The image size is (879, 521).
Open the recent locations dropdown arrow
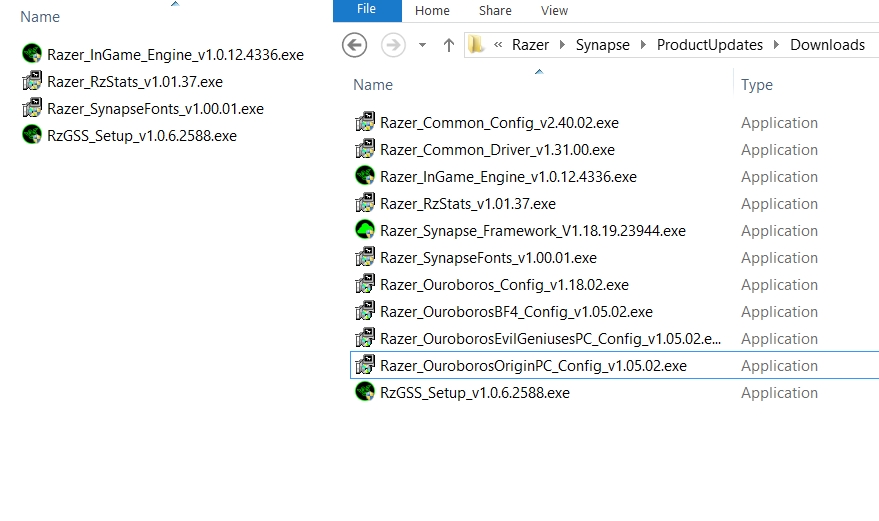coord(423,45)
